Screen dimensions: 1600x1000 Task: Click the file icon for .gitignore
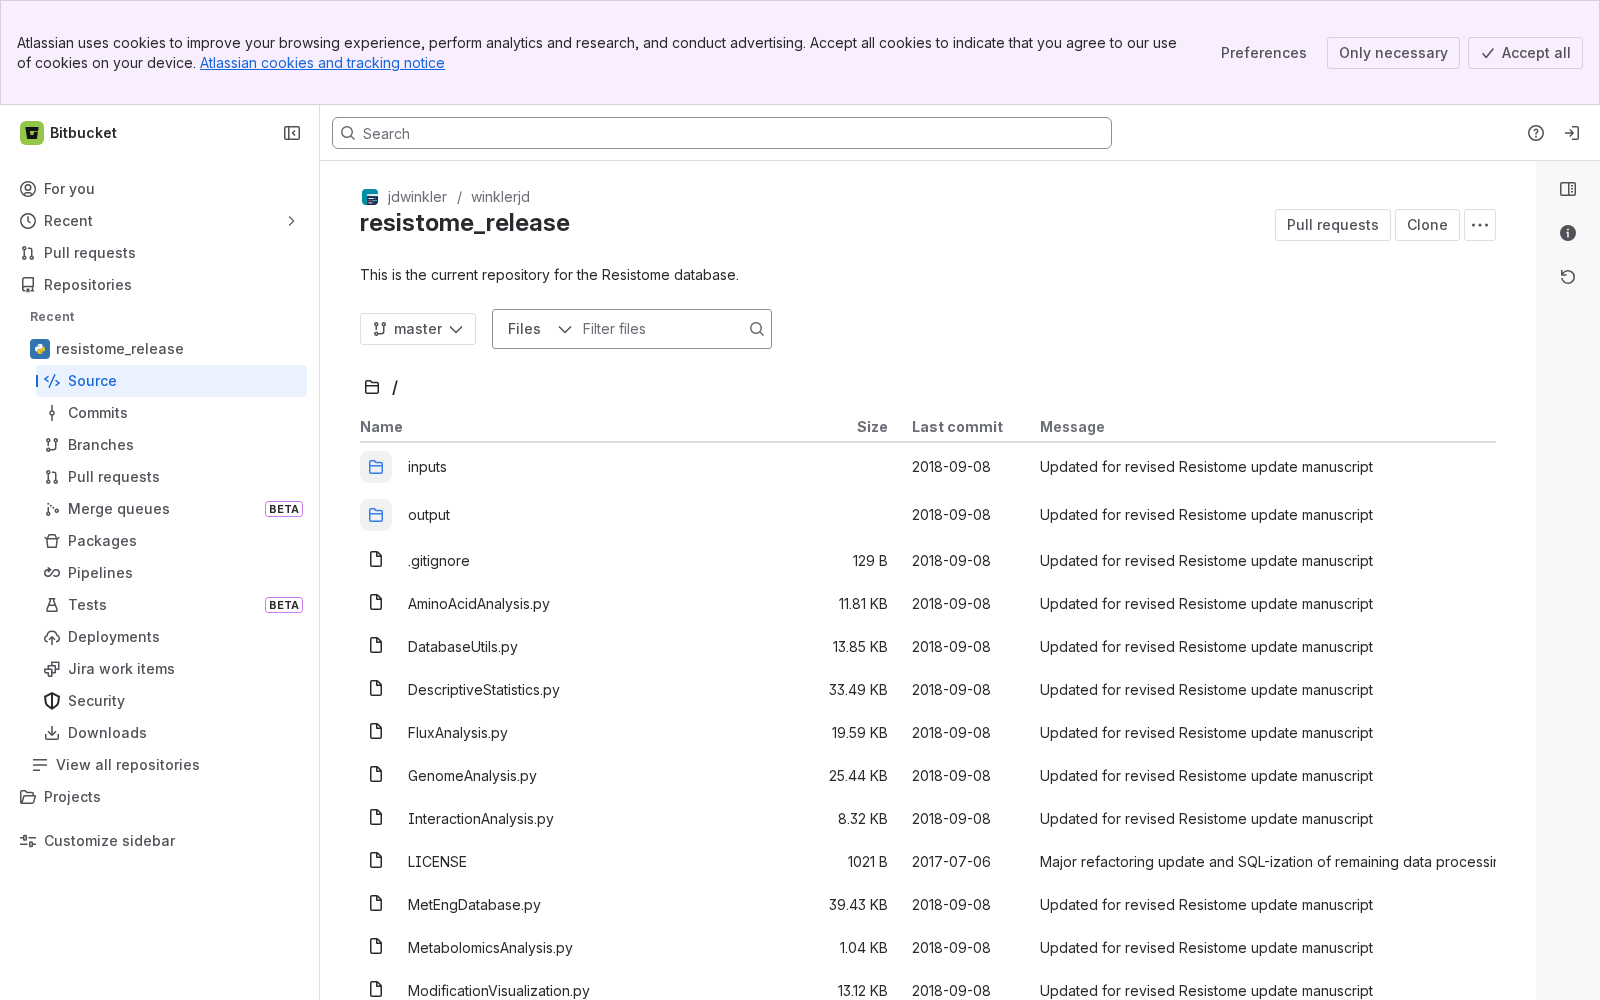[x=376, y=560]
